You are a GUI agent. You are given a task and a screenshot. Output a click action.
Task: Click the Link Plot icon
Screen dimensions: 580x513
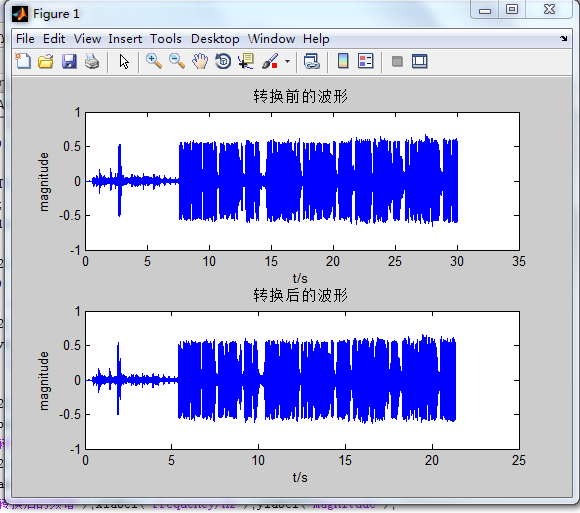point(311,61)
